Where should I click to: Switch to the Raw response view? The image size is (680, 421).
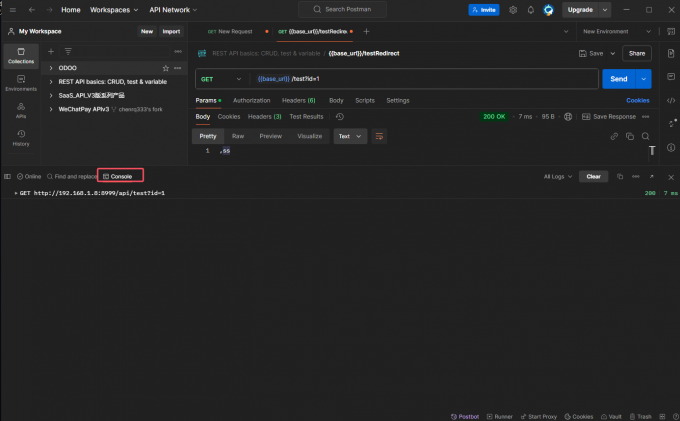238,136
